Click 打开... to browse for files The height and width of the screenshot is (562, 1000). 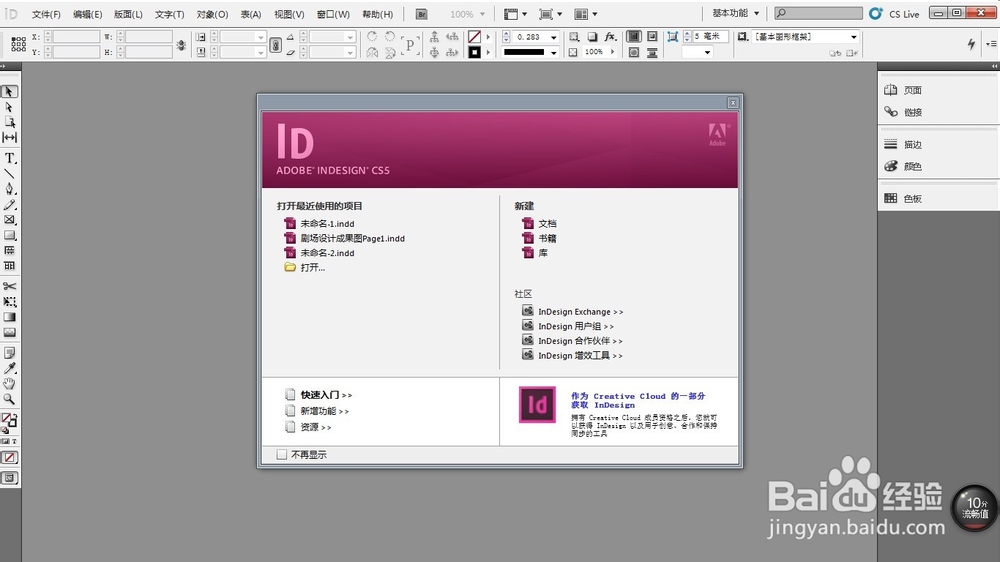312,268
